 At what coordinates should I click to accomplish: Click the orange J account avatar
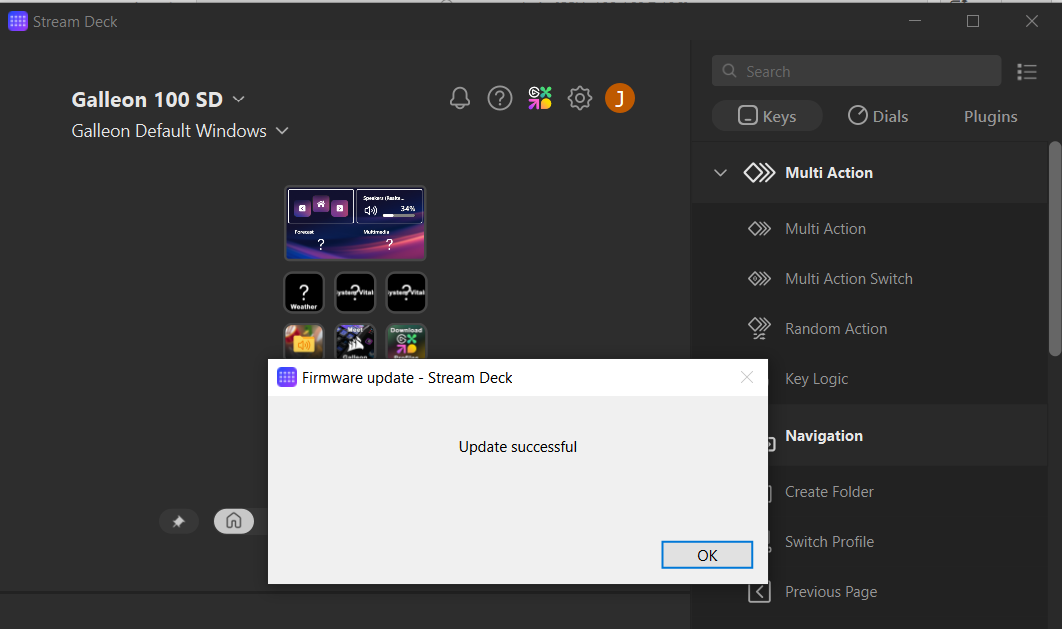(x=620, y=98)
